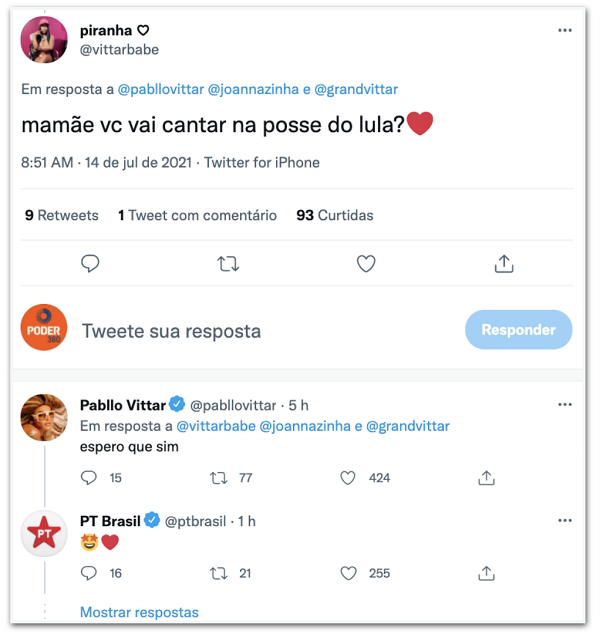View the 9 Retweets list
This screenshot has width=600, height=641.
click(x=62, y=215)
